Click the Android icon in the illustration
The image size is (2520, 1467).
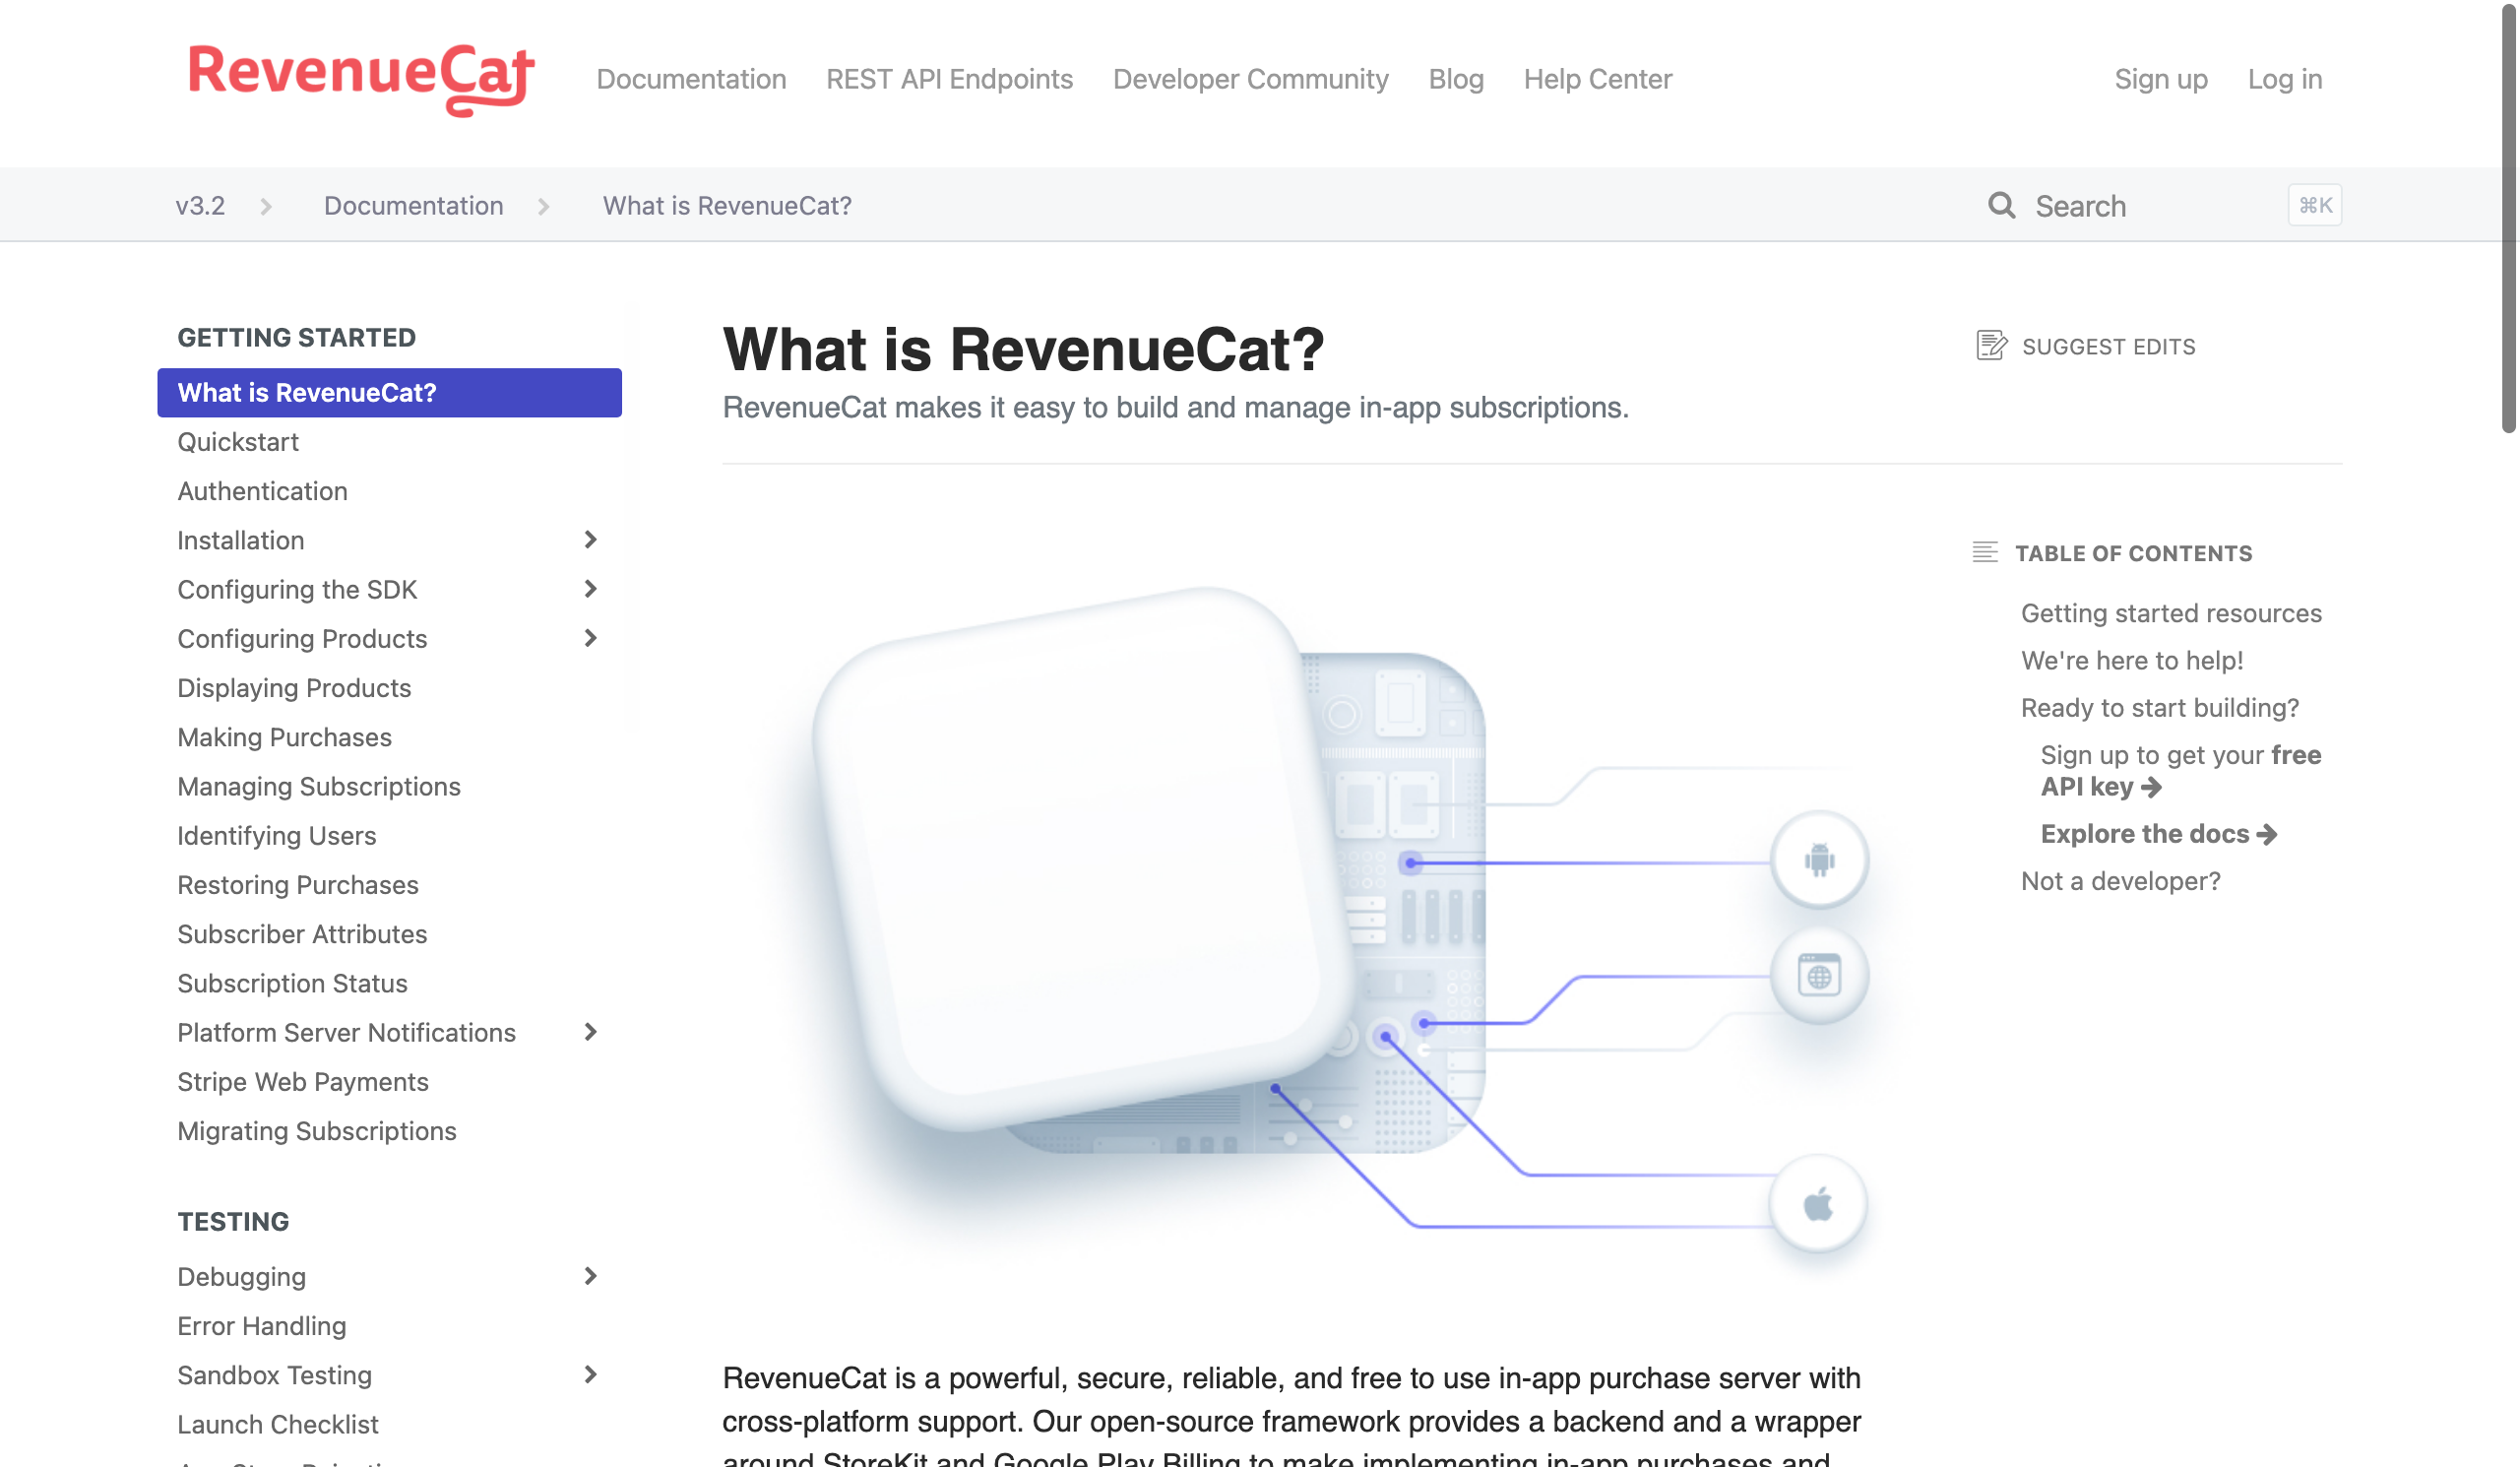tap(1818, 860)
